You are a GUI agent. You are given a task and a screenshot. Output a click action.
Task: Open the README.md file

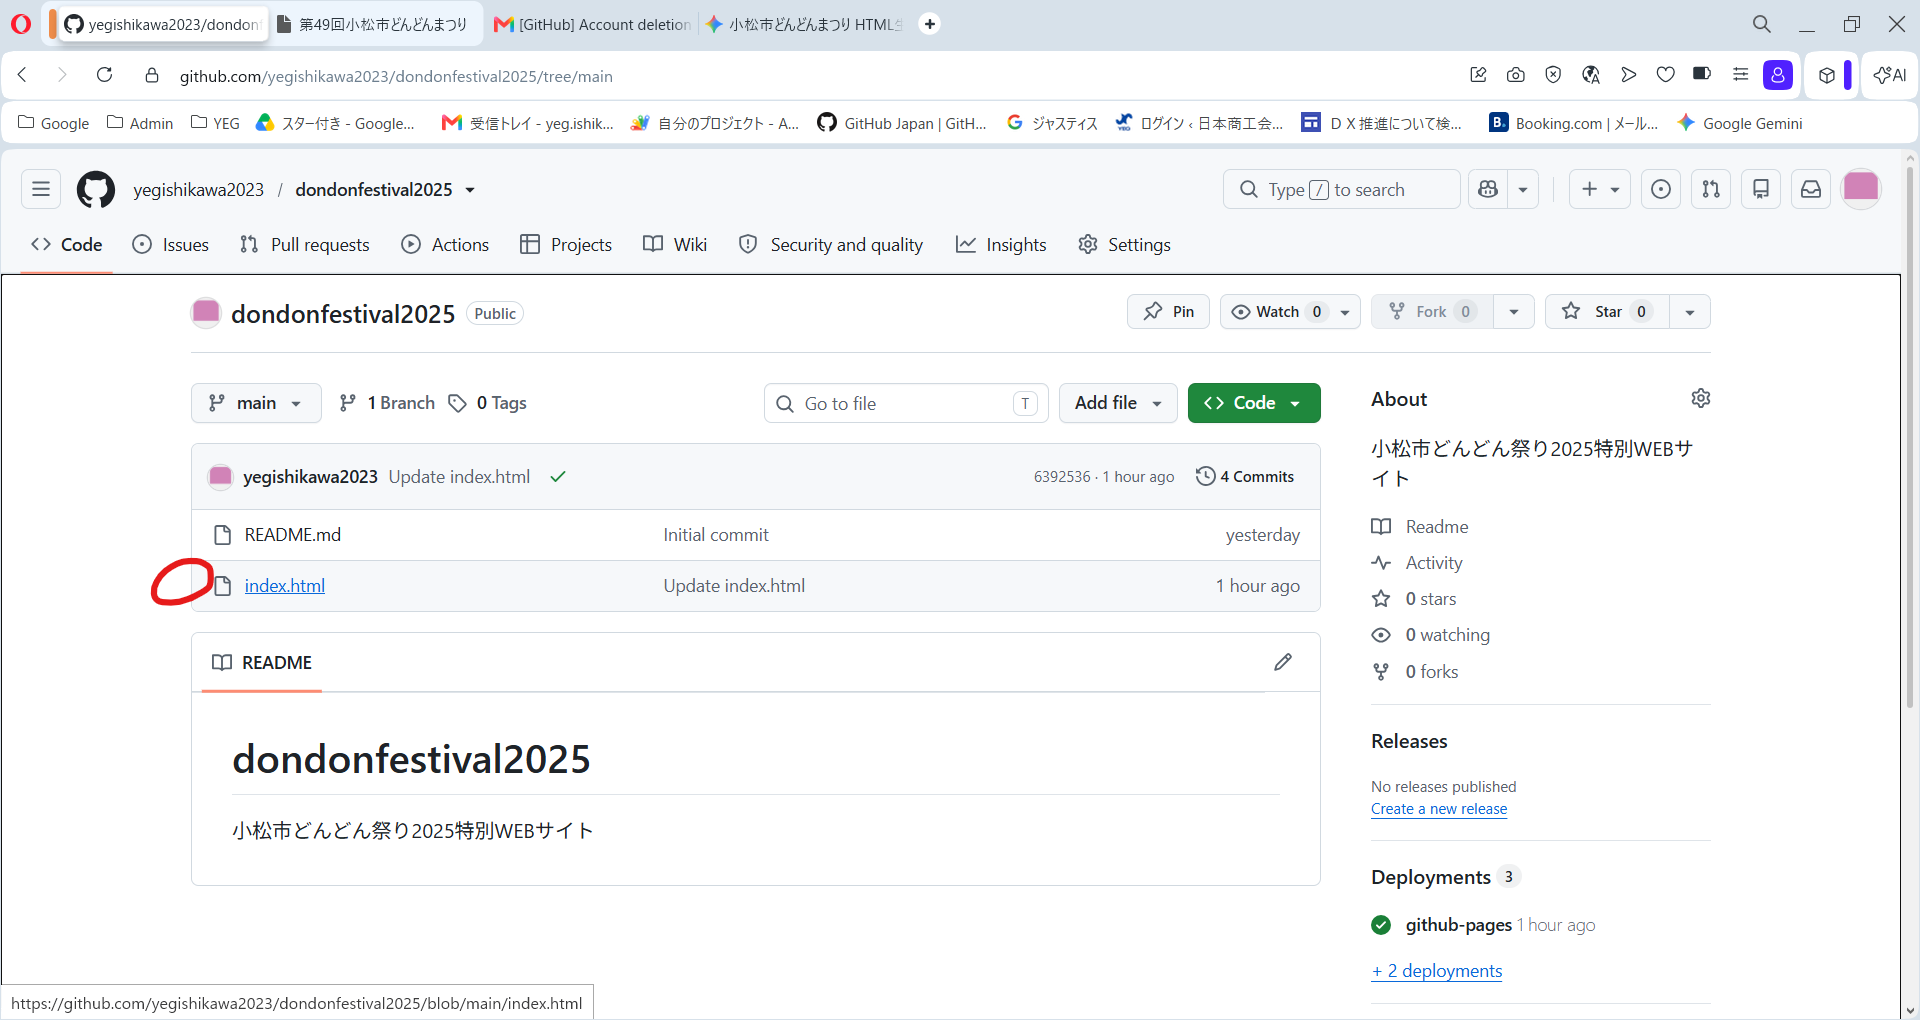click(293, 535)
